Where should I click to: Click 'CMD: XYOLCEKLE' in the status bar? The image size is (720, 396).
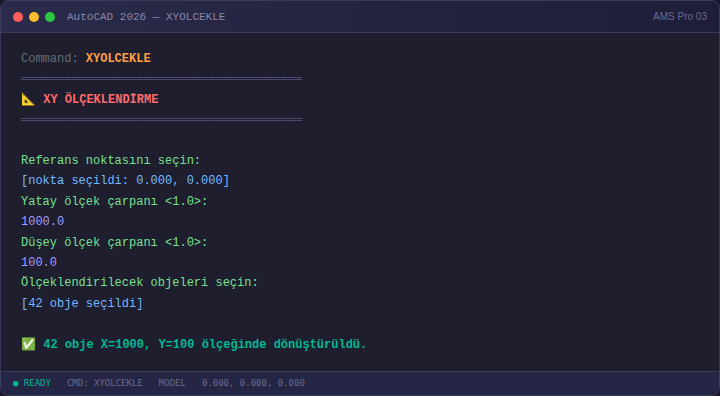pos(105,383)
